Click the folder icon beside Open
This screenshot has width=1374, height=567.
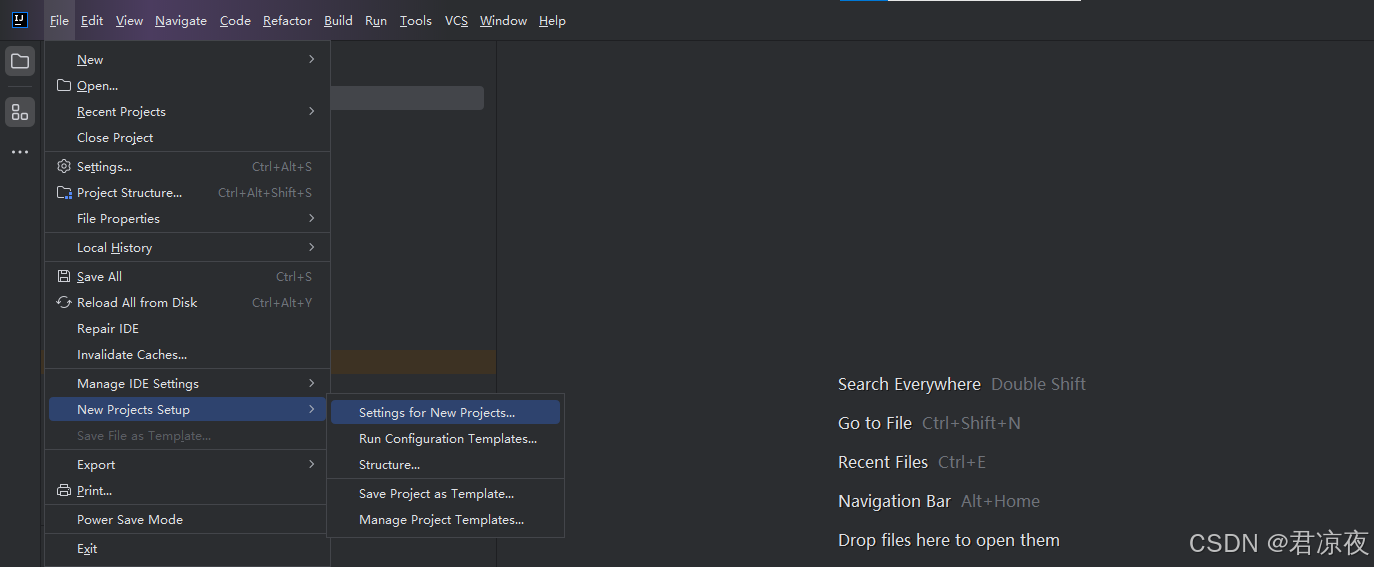coord(64,85)
